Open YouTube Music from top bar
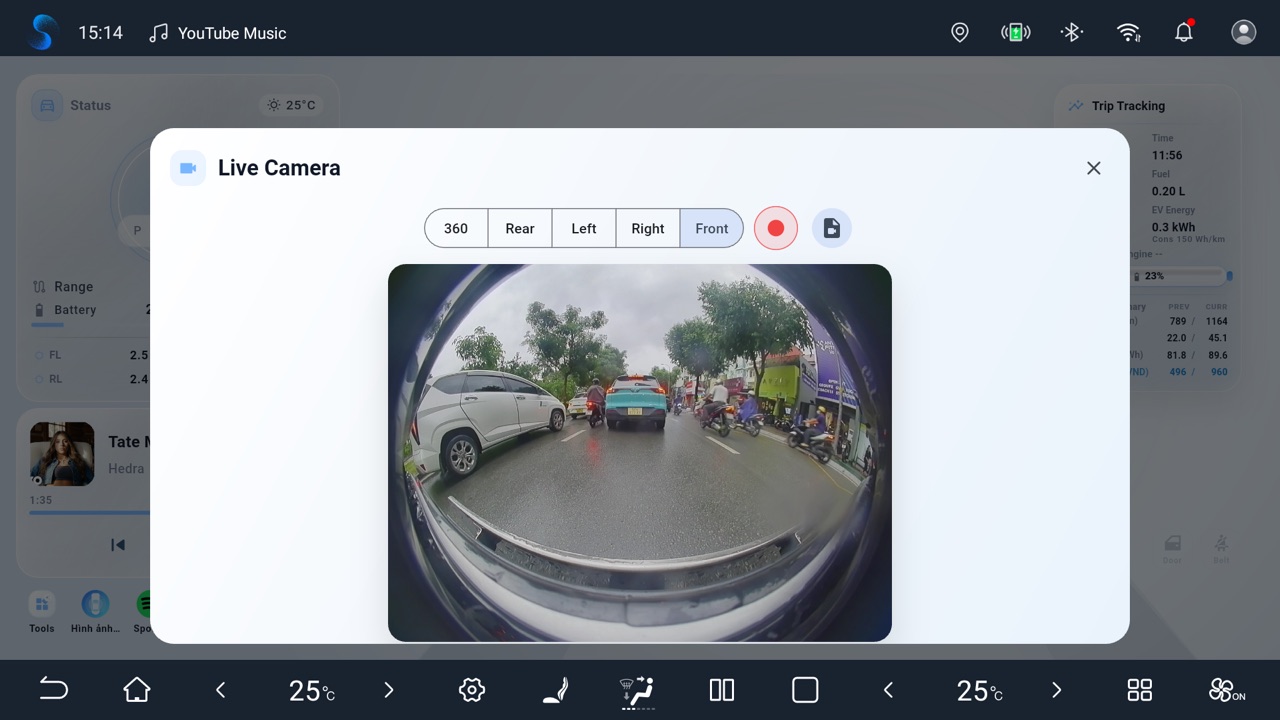 [218, 33]
